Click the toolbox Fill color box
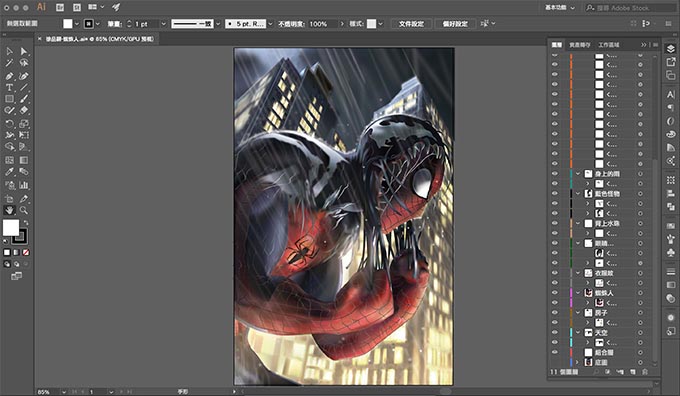The image size is (680, 396). click(11, 227)
